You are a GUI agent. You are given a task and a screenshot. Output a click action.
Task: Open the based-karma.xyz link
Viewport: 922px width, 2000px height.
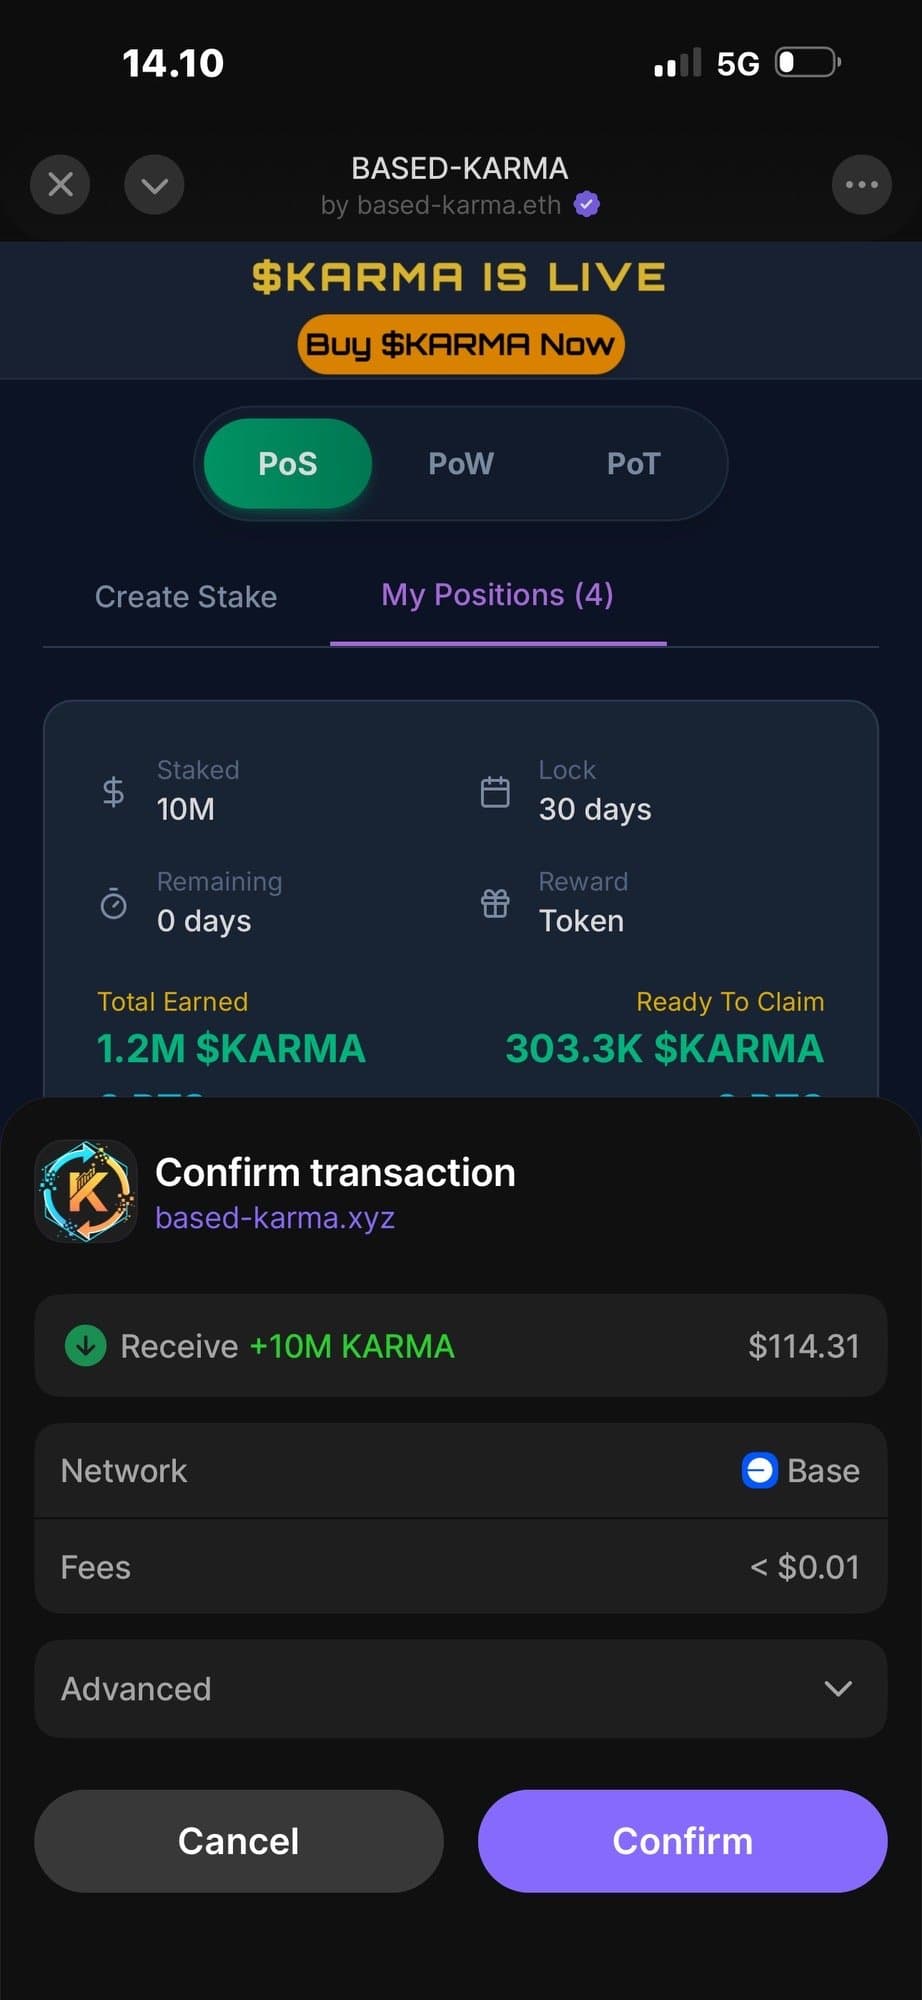[275, 1218]
